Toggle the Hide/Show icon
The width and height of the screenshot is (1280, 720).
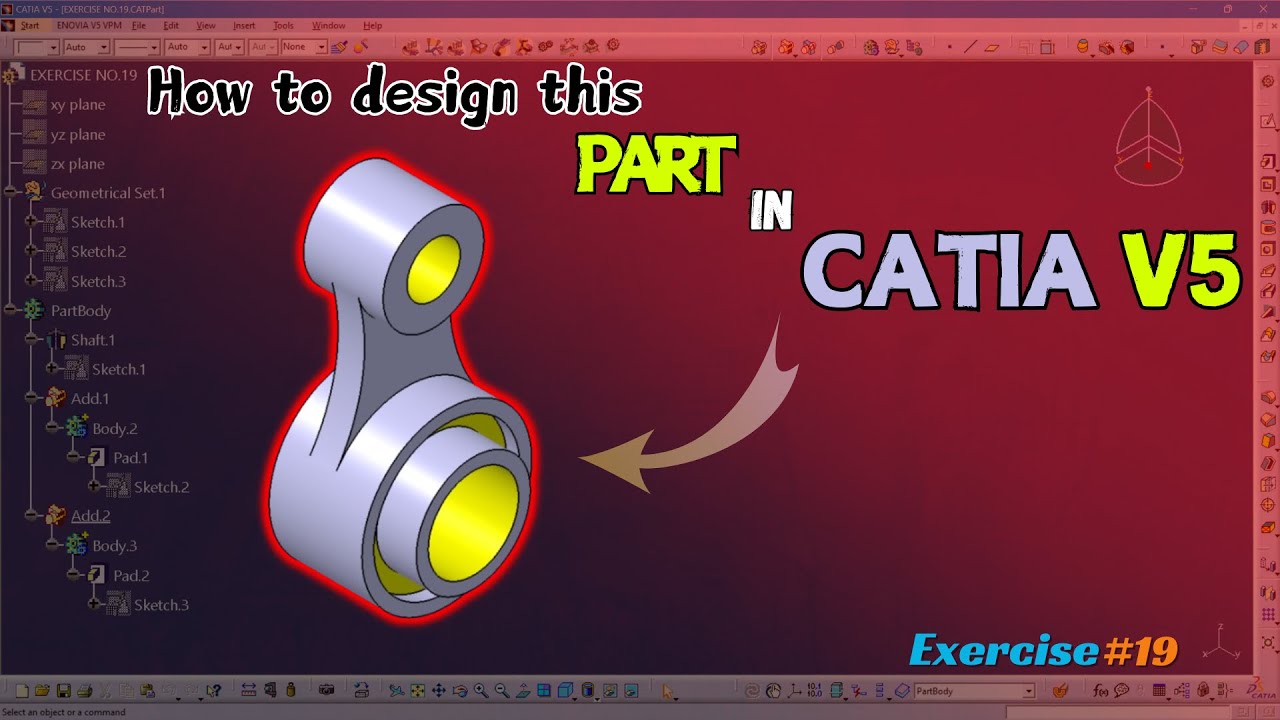pyautogui.click(x=608, y=690)
